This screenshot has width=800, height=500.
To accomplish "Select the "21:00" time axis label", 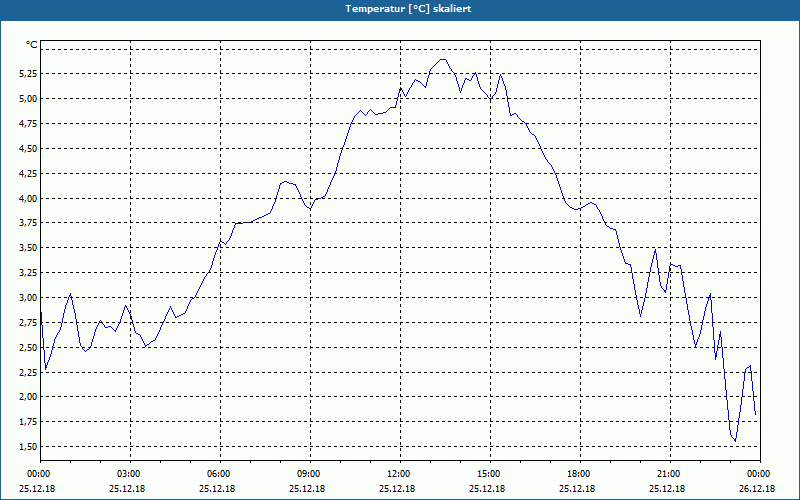I will pyautogui.click(x=670, y=474).
